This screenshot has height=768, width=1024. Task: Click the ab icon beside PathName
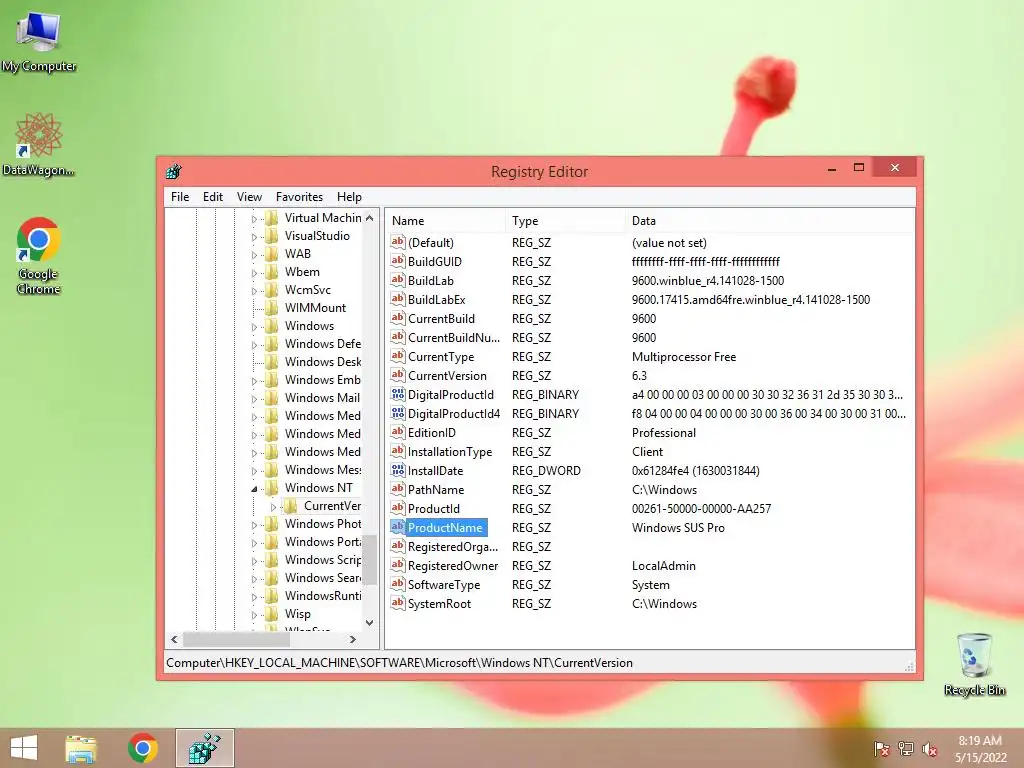(398, 489)
